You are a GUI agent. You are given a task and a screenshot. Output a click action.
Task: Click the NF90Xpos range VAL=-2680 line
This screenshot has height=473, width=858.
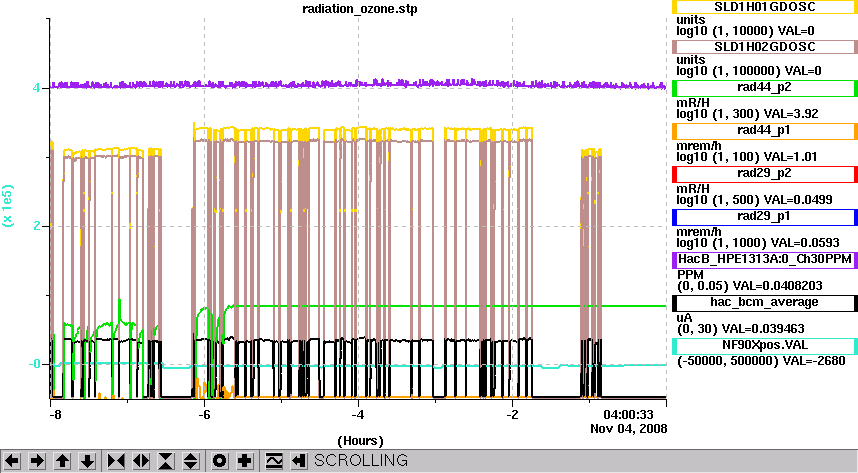point(761,361)
